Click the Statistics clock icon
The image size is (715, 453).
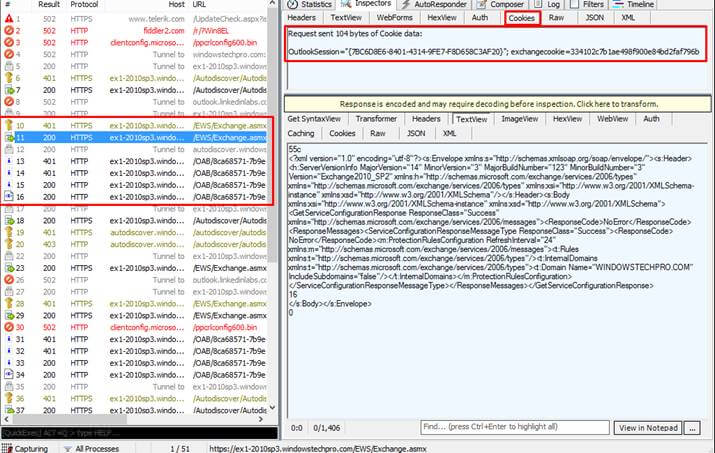[x=292, y=4]
